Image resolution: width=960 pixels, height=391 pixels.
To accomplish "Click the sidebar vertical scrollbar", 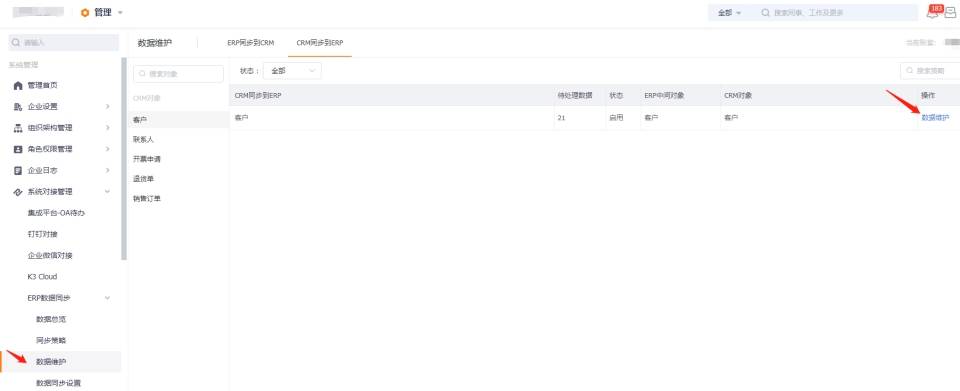I will [x=124, y=159].
